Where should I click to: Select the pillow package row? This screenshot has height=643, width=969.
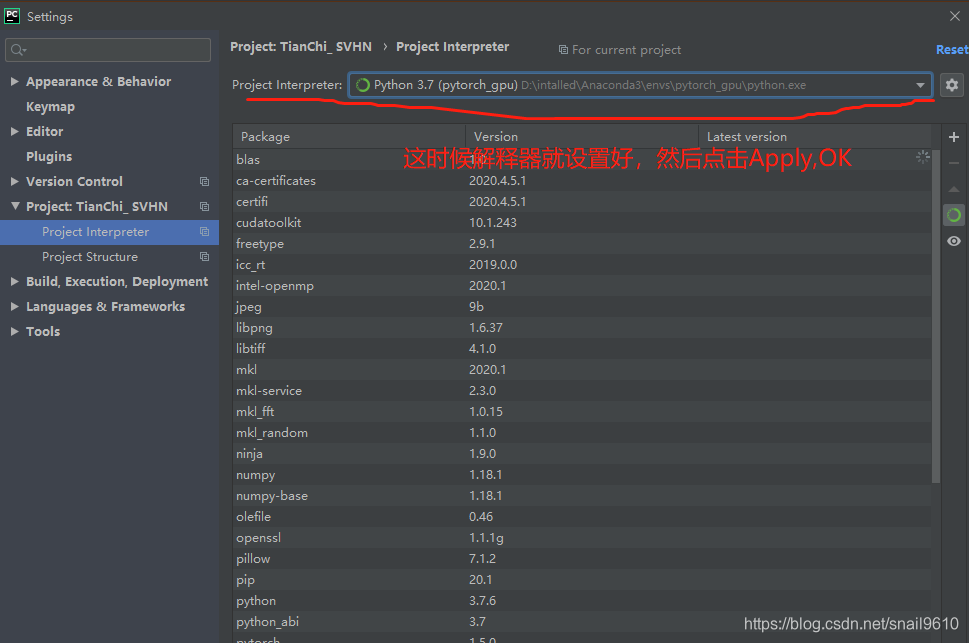coord(582,559)
